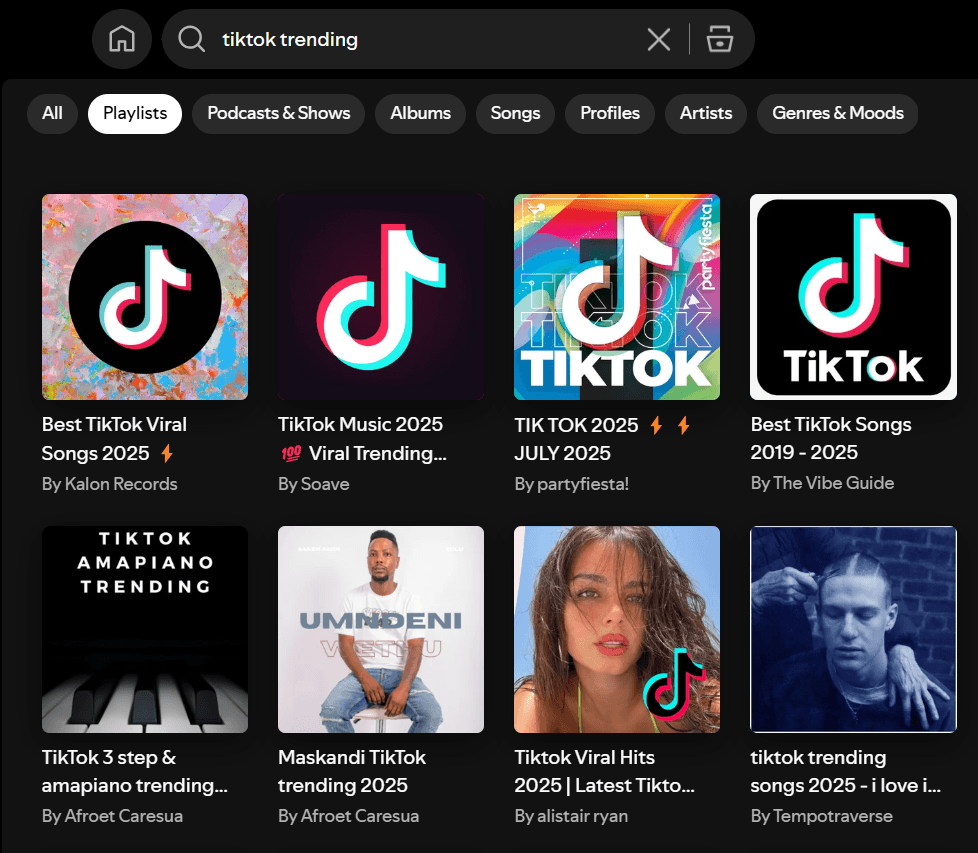Click the magnifying glass search icon
Image resolution: width=978 pixels, height=853 pixels.
pyautogui.click(x=190, y=39)
